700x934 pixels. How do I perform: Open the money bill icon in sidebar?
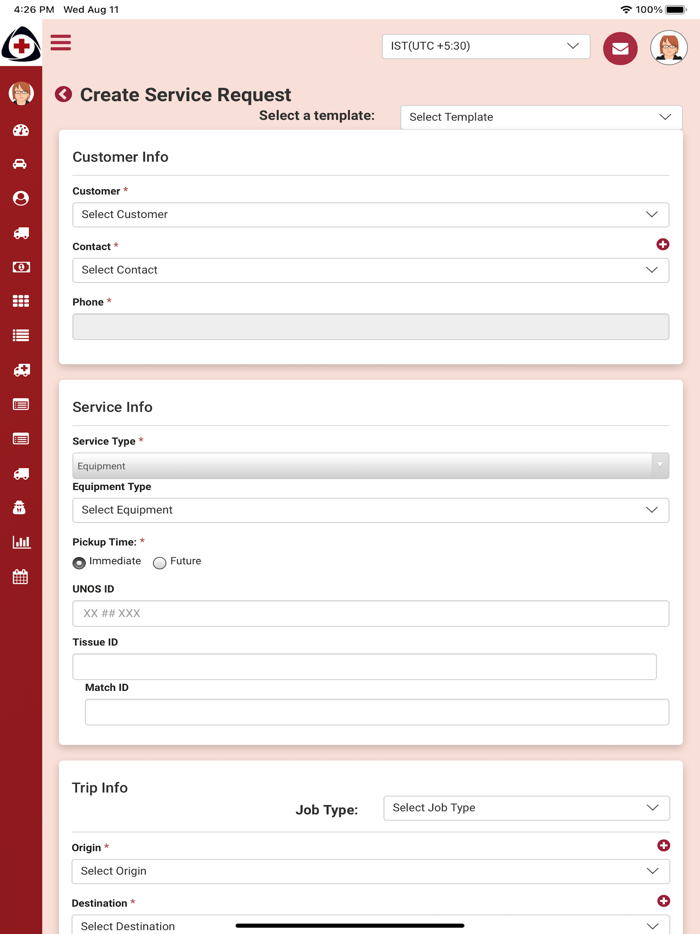pos(21,267)
